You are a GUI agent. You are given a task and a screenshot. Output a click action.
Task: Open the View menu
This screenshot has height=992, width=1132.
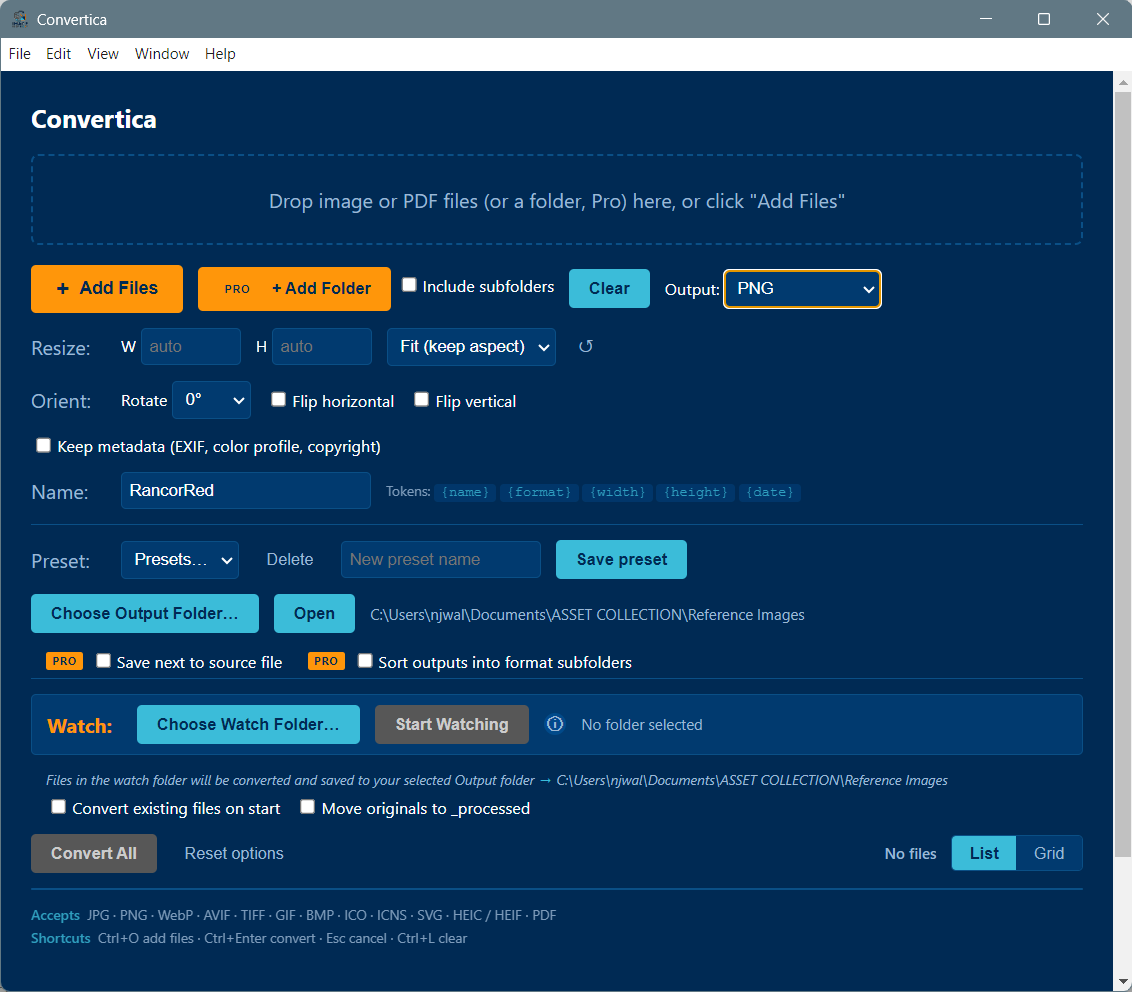pos(103,54)
